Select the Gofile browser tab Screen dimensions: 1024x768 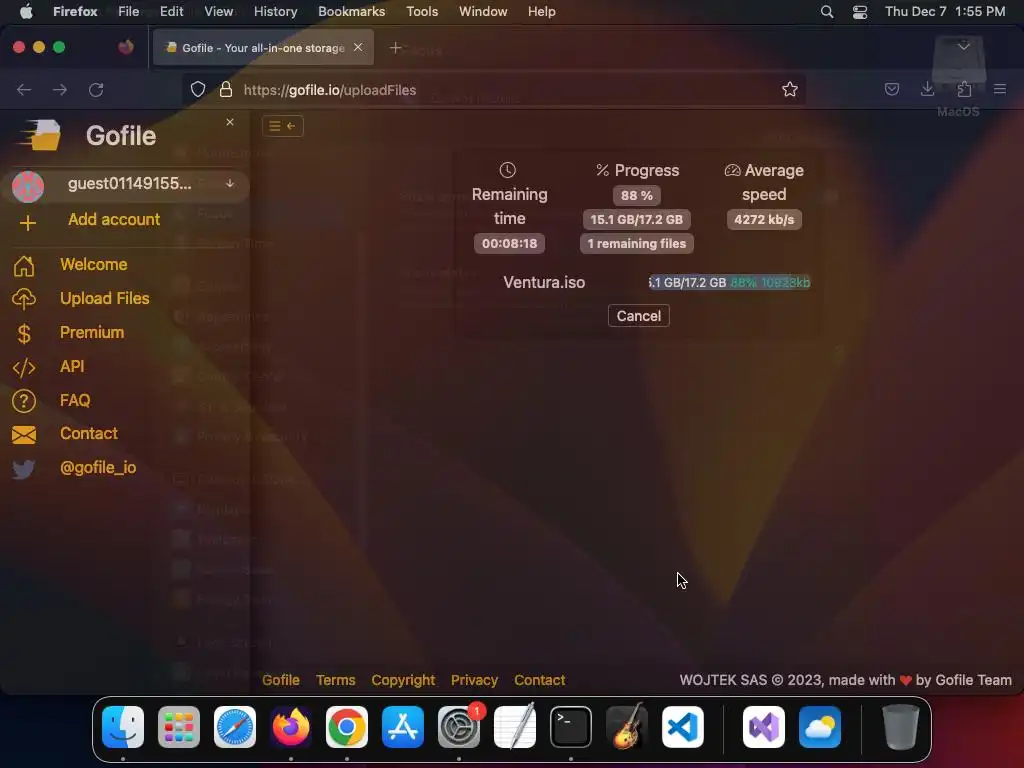[x=263, y=48]
